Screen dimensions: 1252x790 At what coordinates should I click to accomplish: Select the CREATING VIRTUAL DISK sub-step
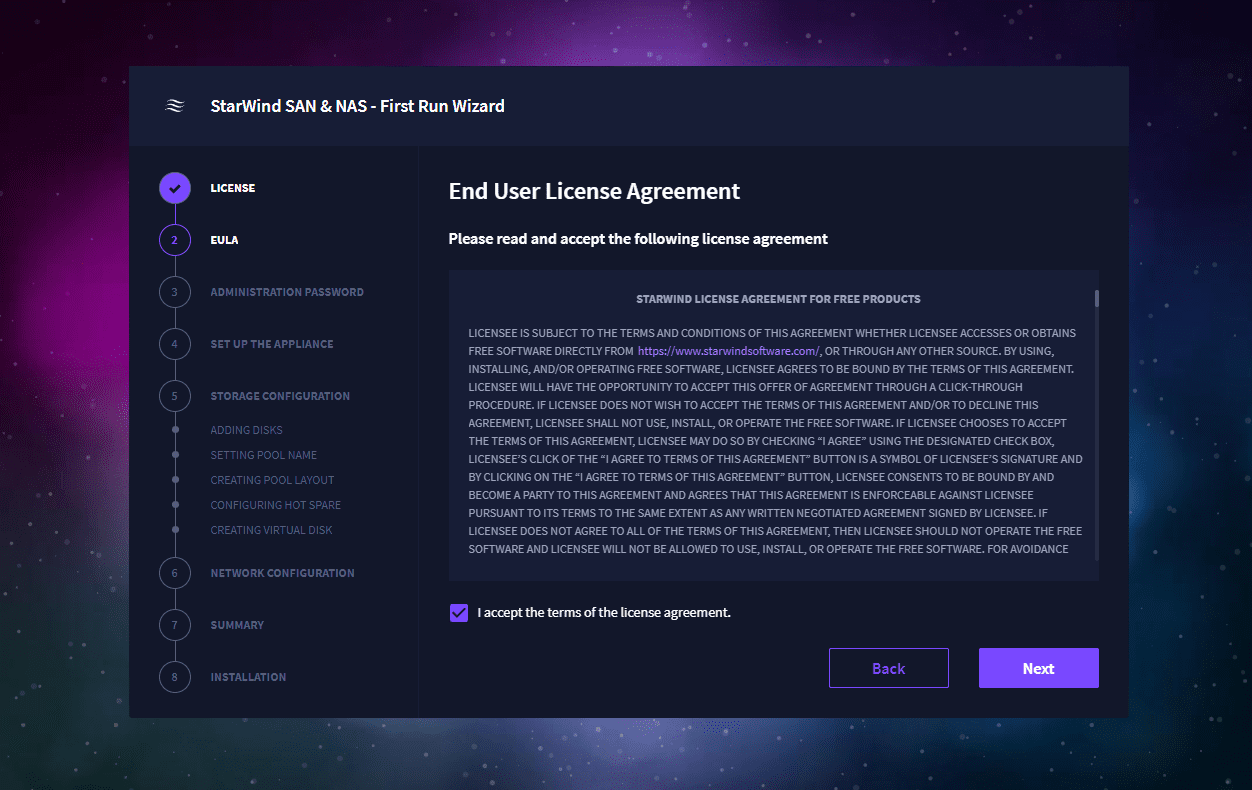coord(271,530)
